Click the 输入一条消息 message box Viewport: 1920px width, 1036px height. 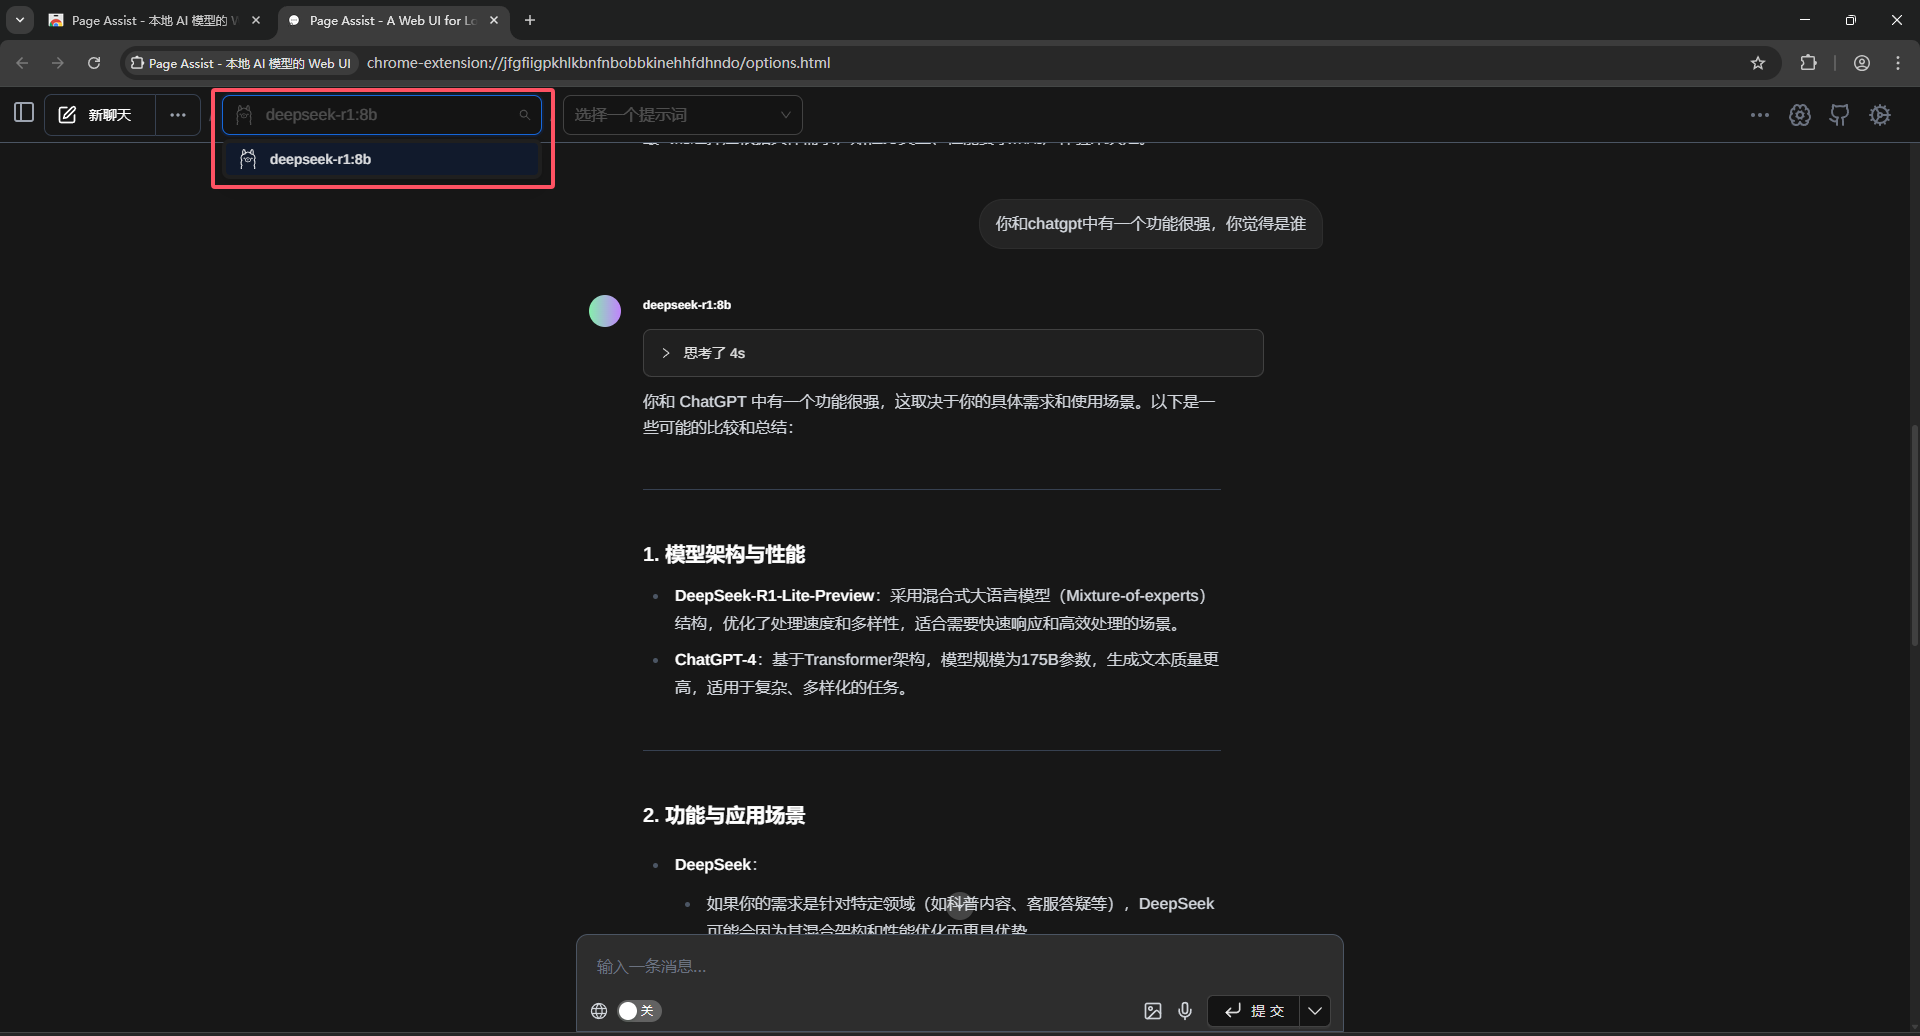click(960, 966)
